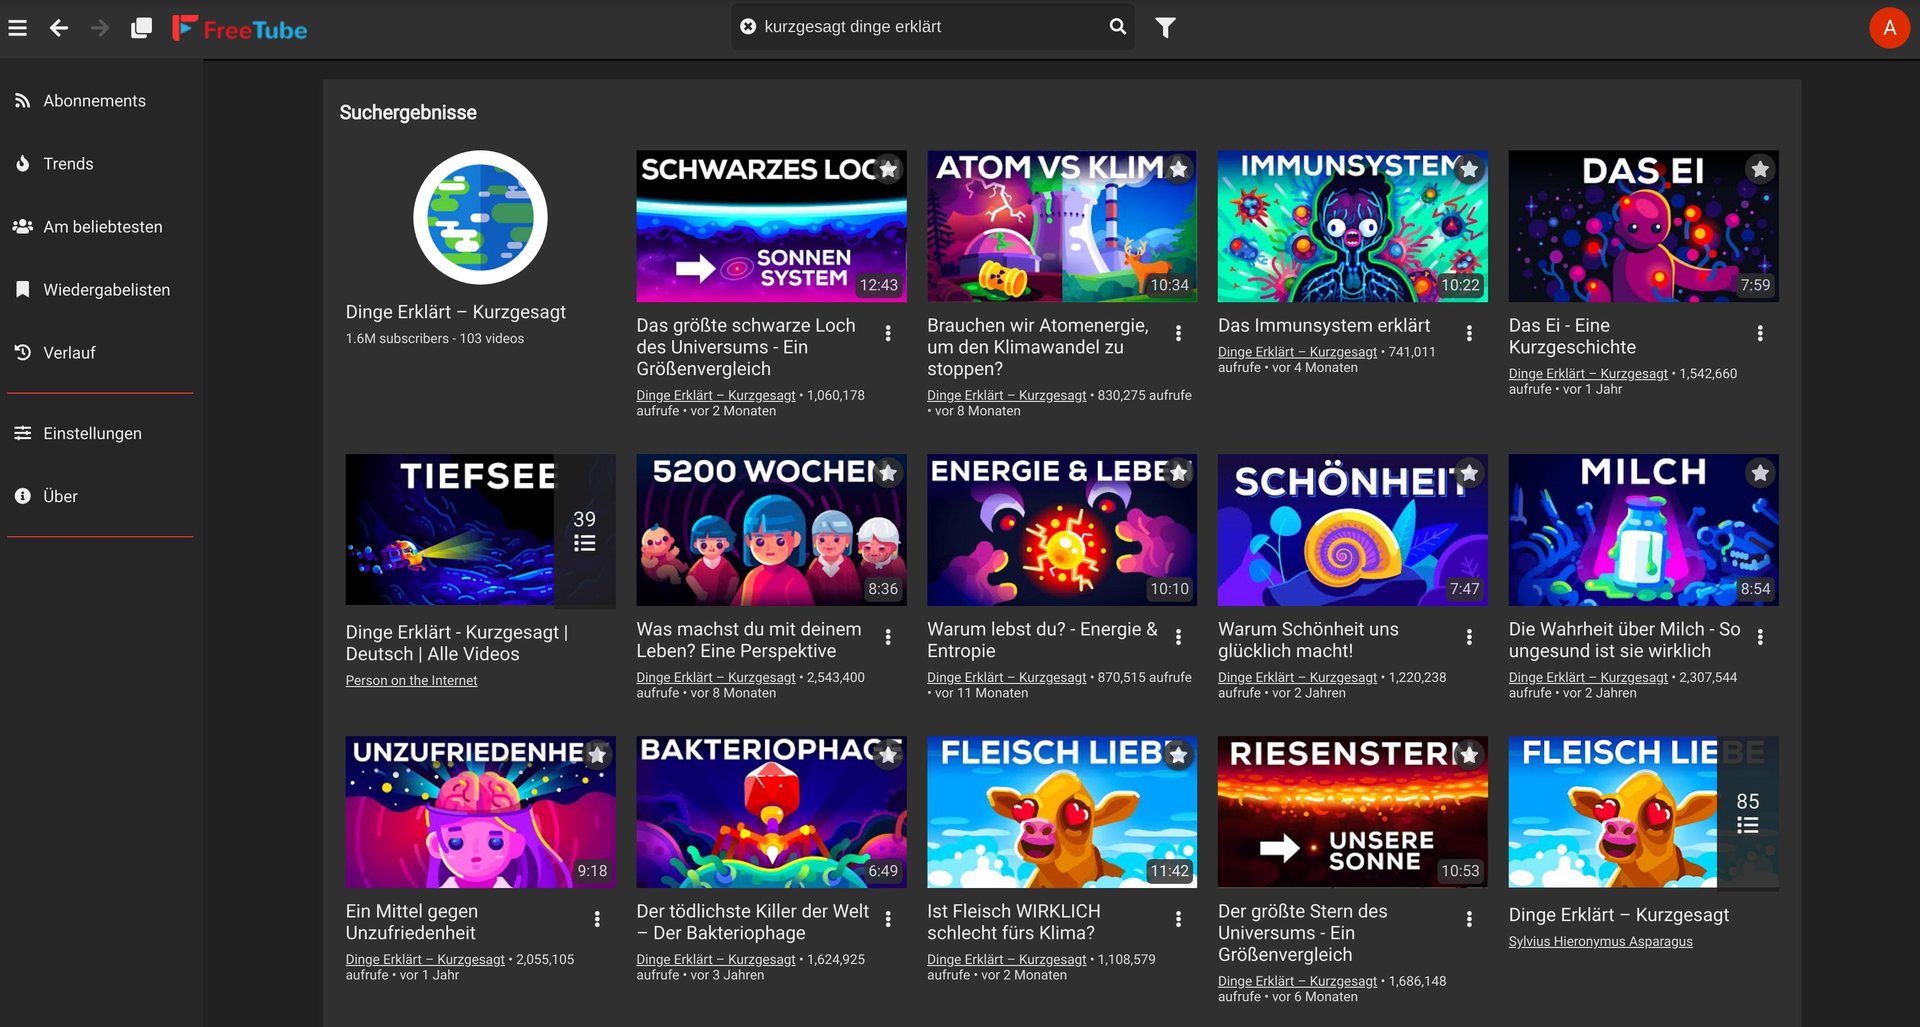This screenshot has height=1027, width=1920.
Task: Open channel link Sylvius Hieronymus Asparagus
Action: 1600,942
